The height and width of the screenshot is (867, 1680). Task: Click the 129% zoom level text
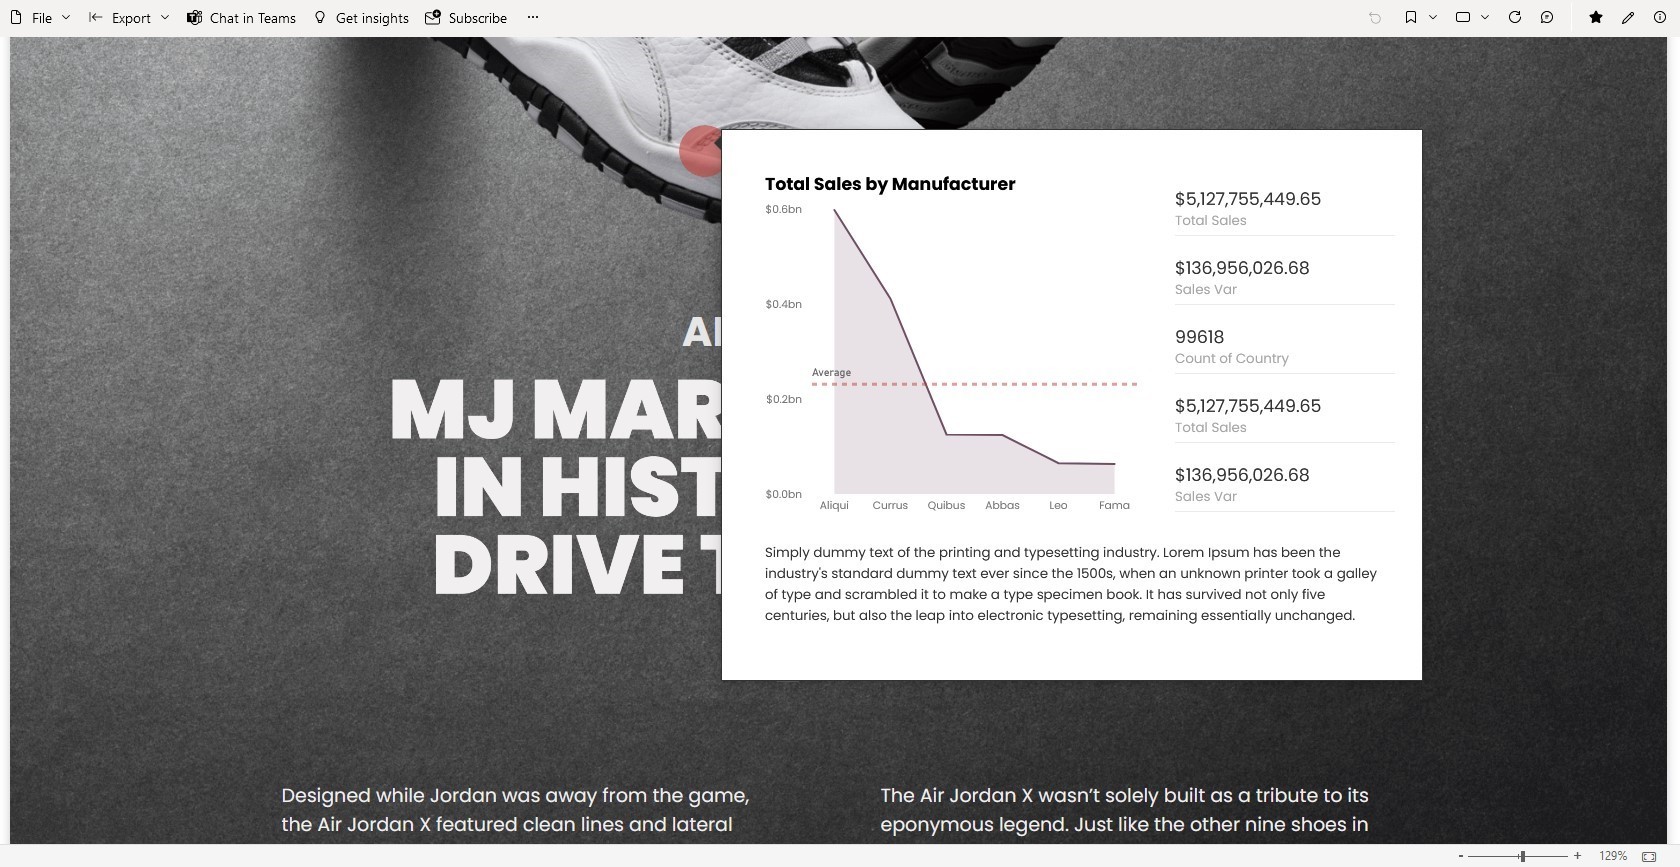pos(1612,856)
